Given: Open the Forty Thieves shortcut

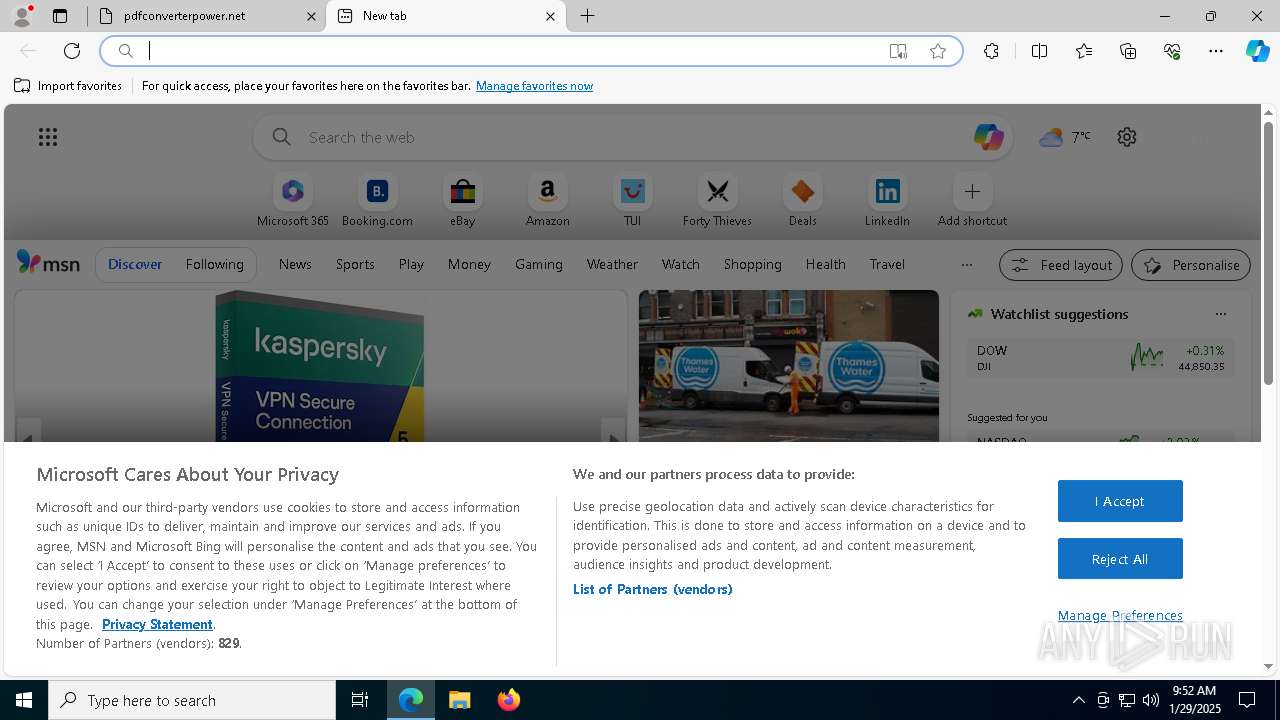Looking at the screenshot, I should click(x=717, y=201).
